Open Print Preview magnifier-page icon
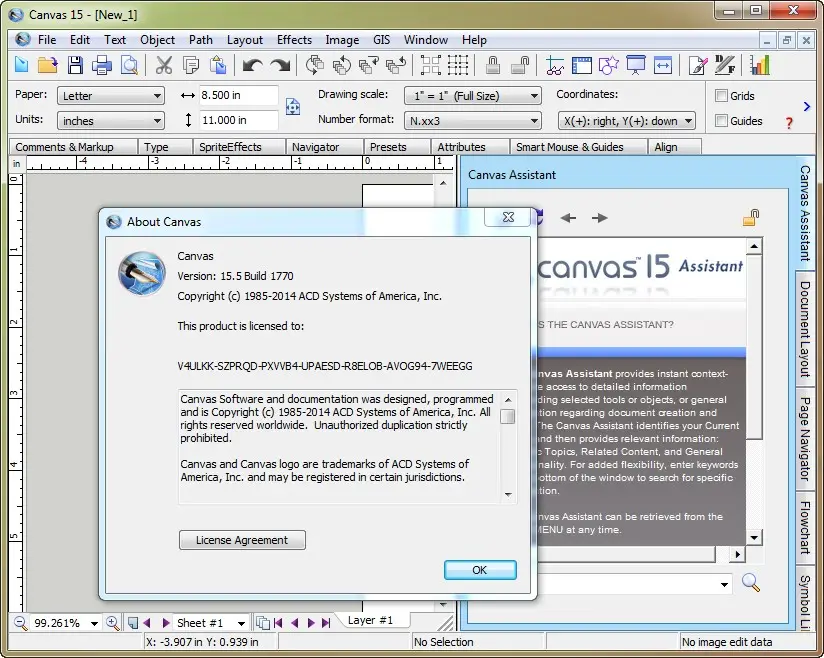Screen dimensions: 824x658 [x=129, y=65]
